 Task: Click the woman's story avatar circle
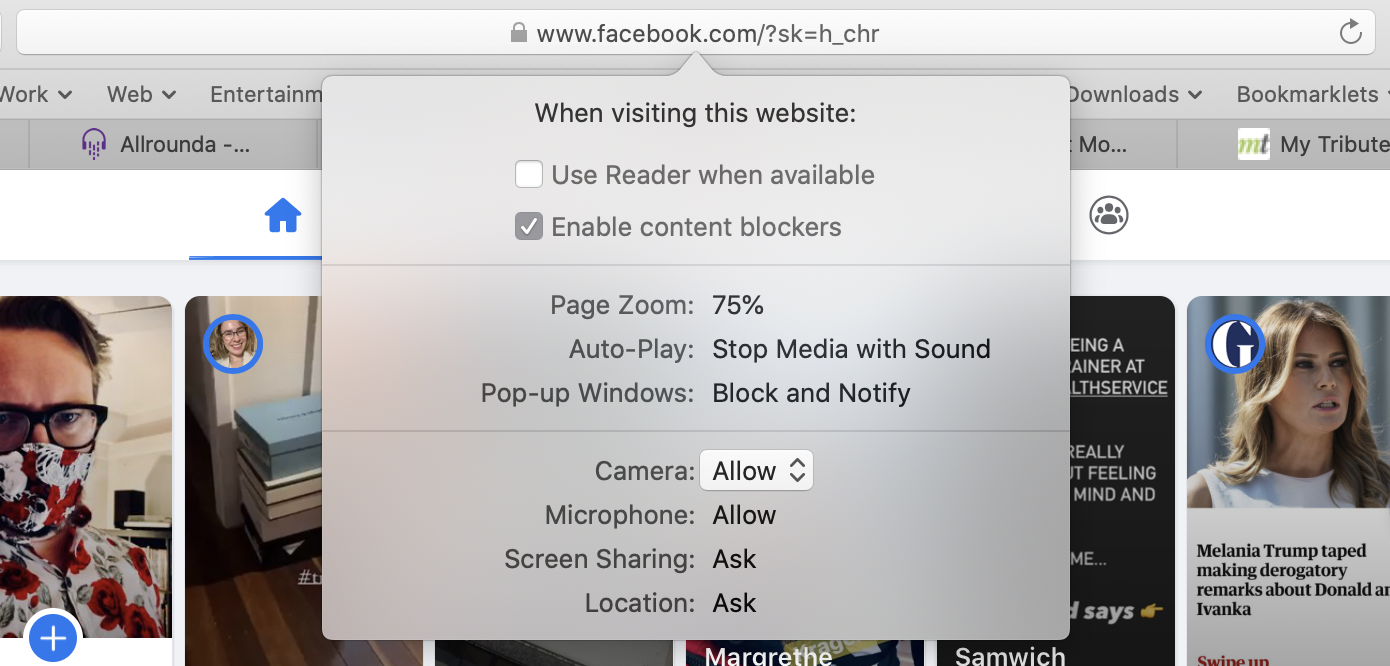coord(233,345)
